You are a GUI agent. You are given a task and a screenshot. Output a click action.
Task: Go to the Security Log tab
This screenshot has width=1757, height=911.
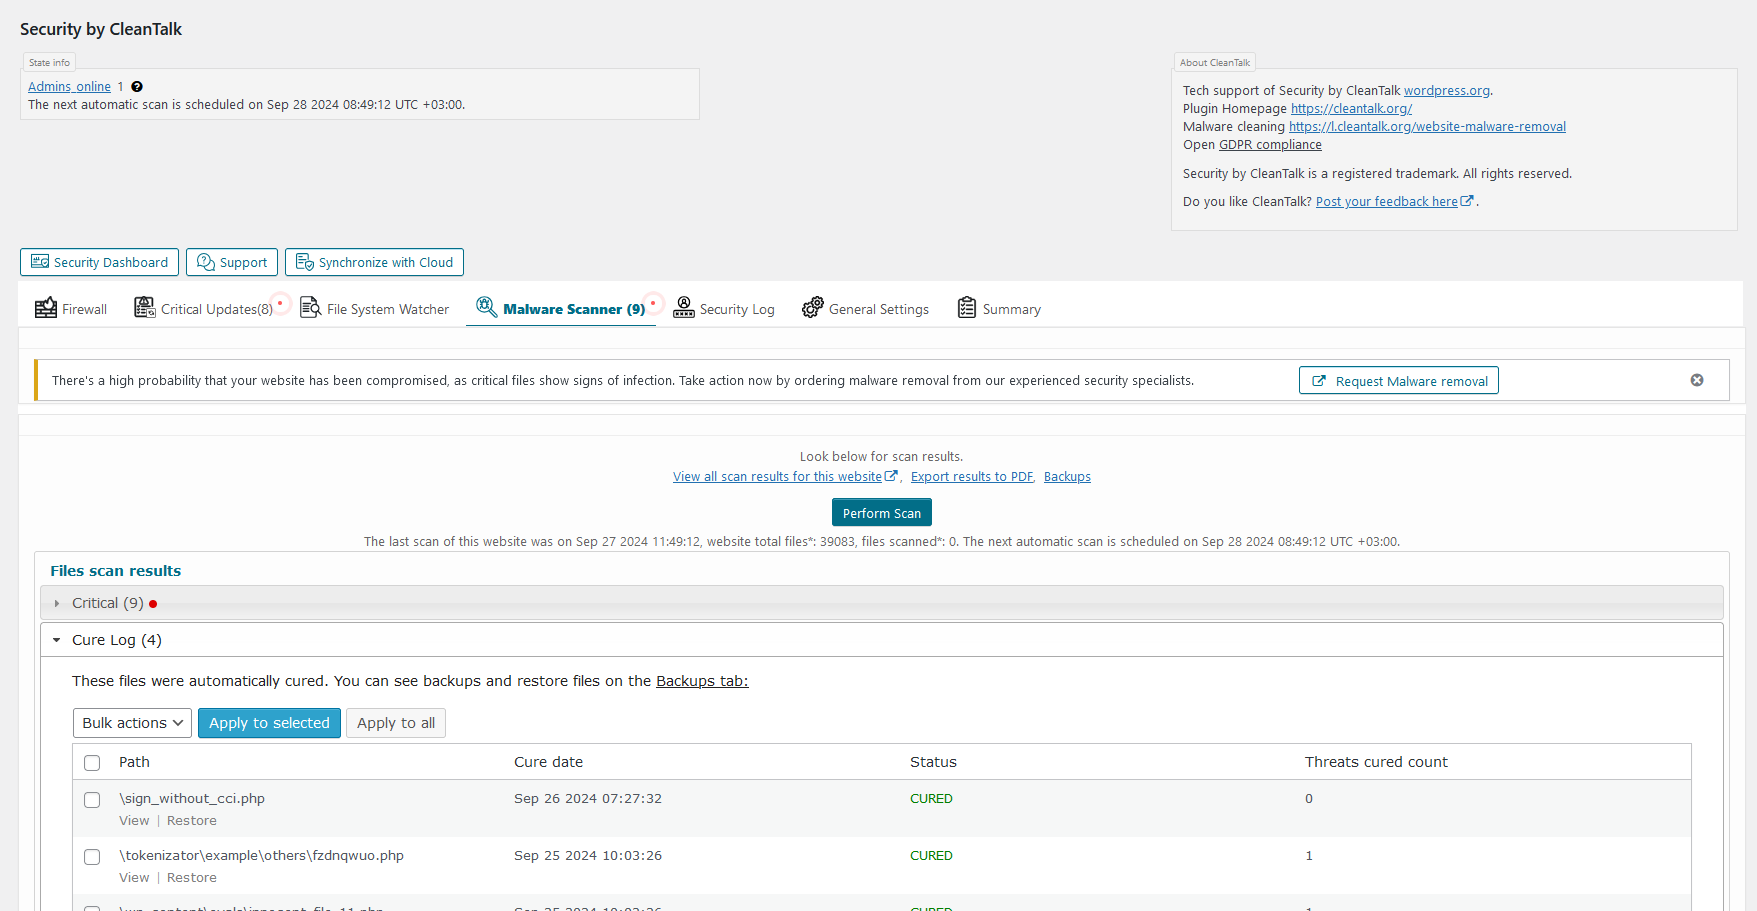pyautogui.click(x=724, y=309)
